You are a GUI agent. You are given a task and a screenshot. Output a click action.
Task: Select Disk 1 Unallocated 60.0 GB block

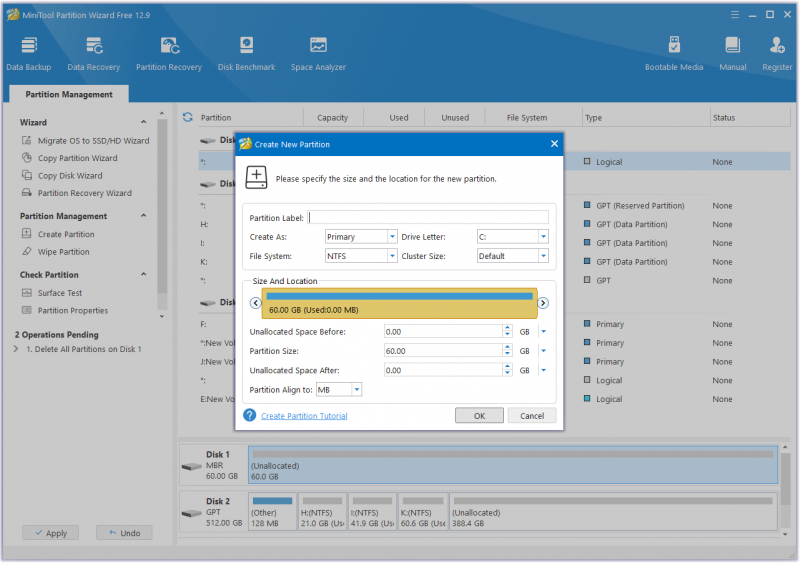pos(513,465)
